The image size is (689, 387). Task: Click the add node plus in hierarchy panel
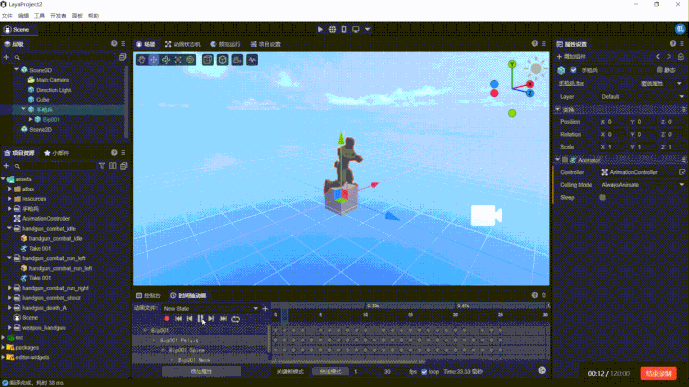tap(6, 57)
